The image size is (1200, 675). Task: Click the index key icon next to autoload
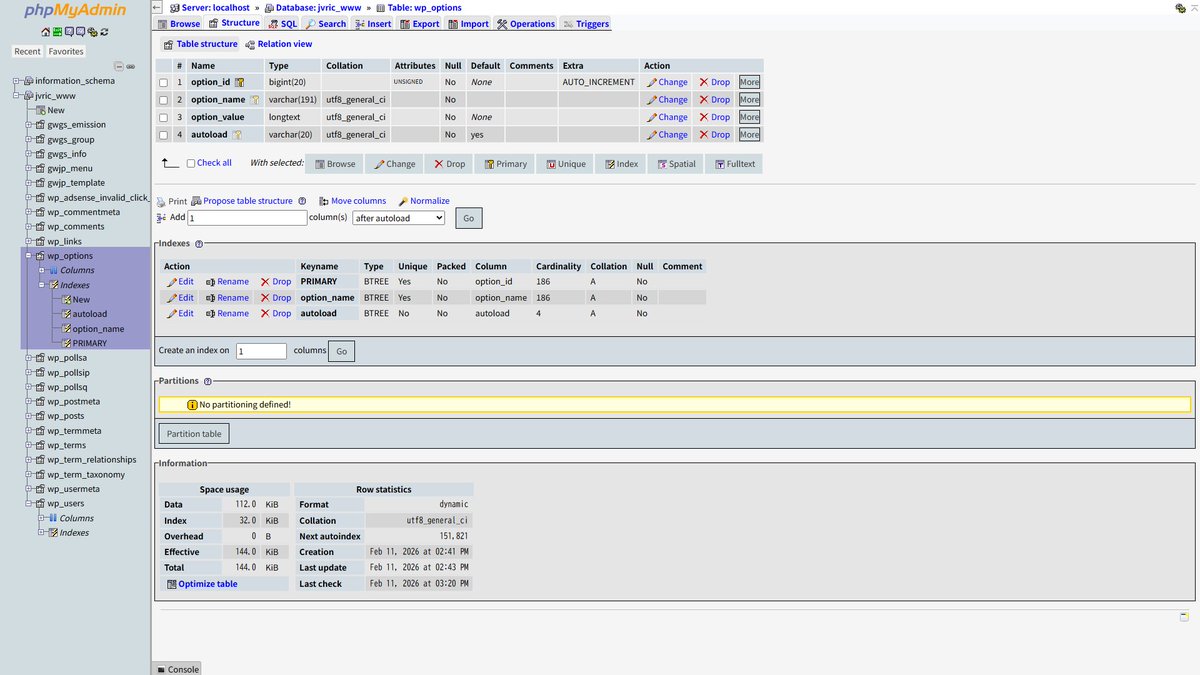click(238, 135)
